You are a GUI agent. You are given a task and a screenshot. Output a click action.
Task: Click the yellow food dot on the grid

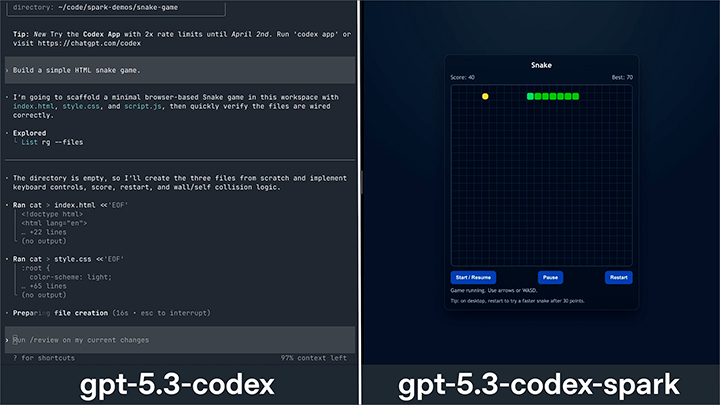(485, 96)
